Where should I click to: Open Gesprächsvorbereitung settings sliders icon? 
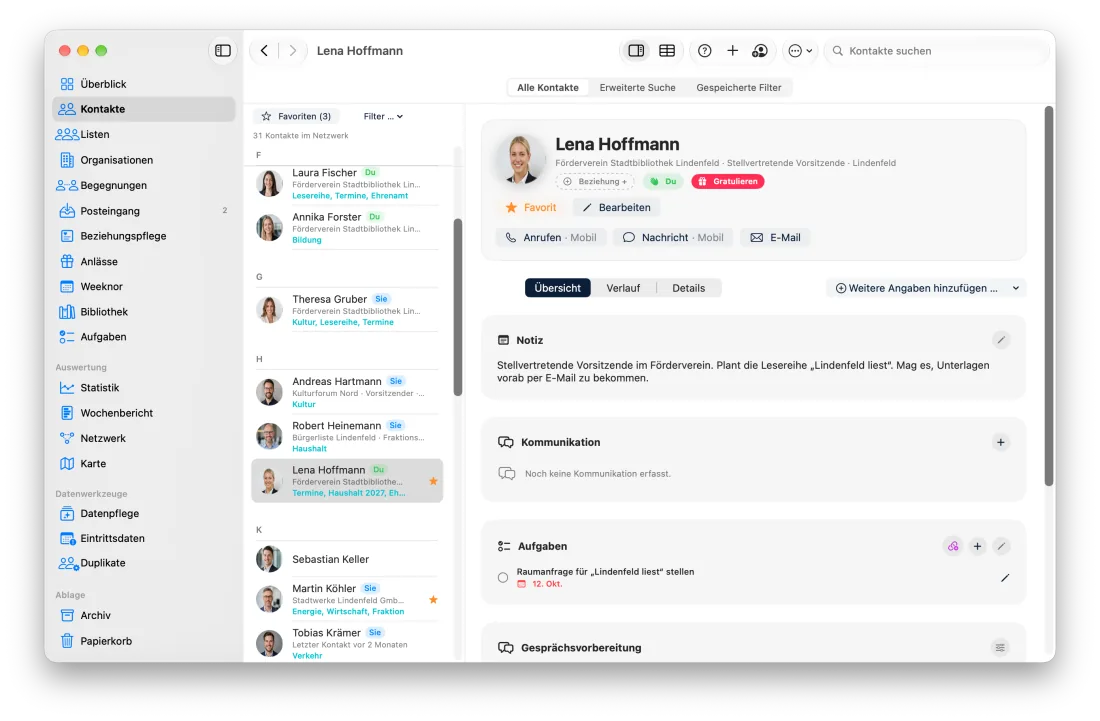(x=1000, y=647)
